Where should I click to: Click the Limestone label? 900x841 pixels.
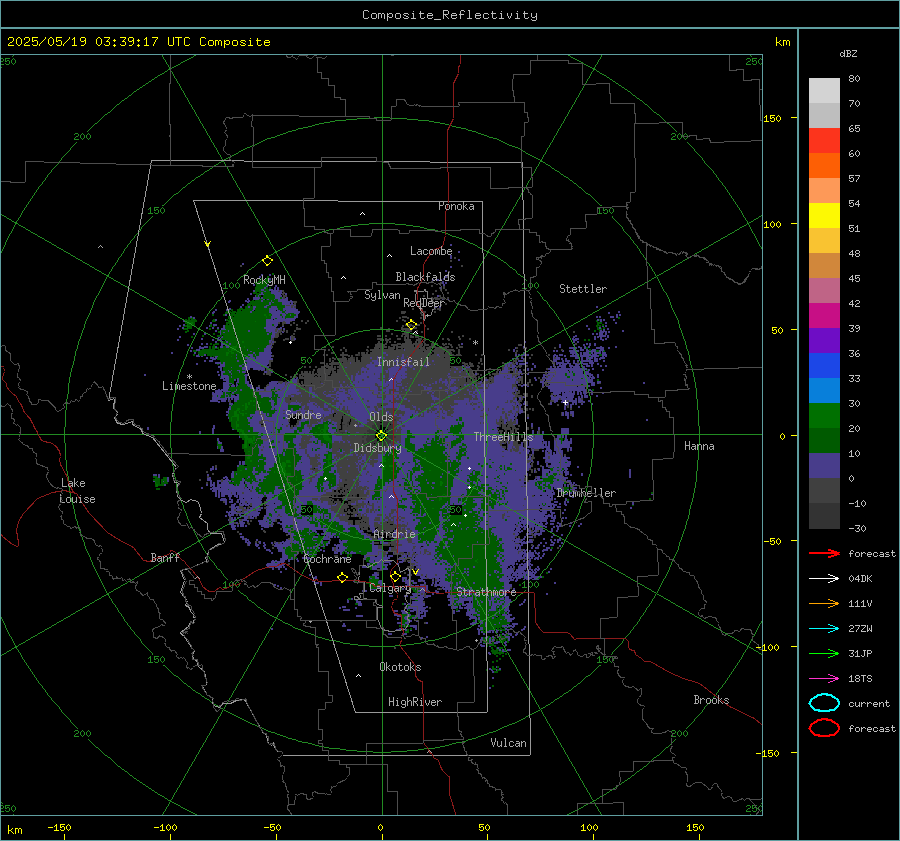click(189, 386)
